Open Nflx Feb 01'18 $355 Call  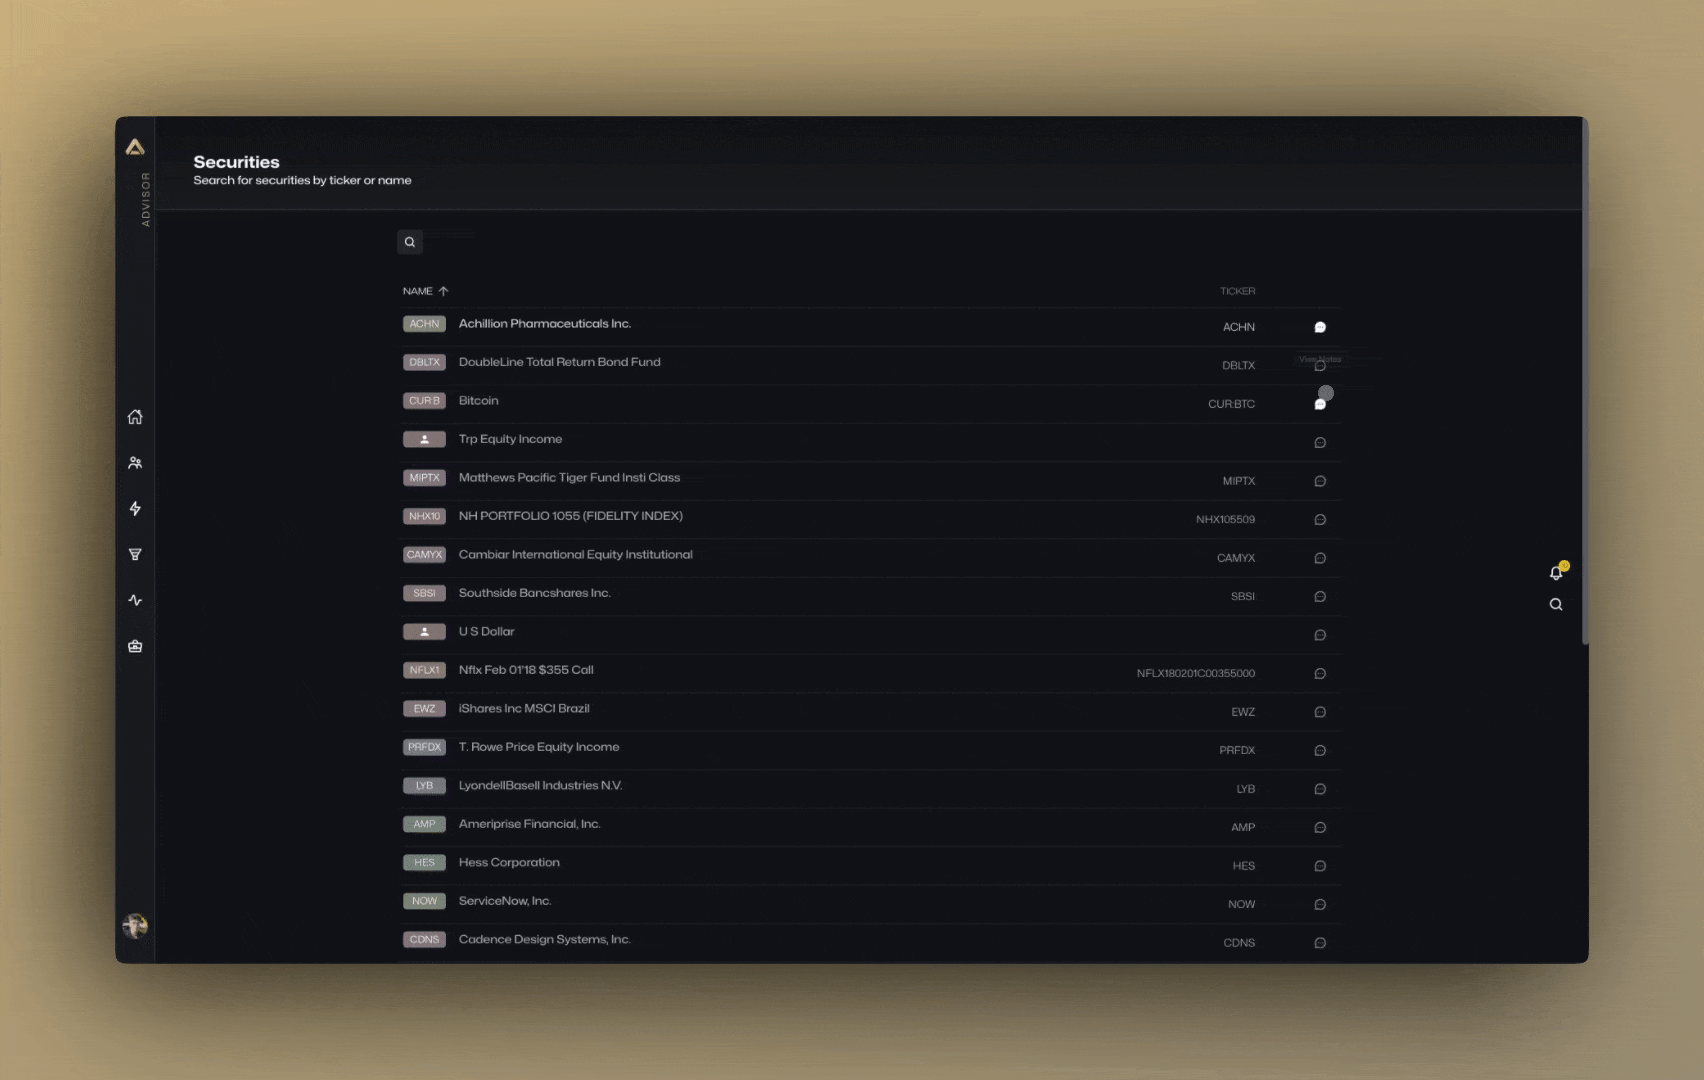pos(527,670)
